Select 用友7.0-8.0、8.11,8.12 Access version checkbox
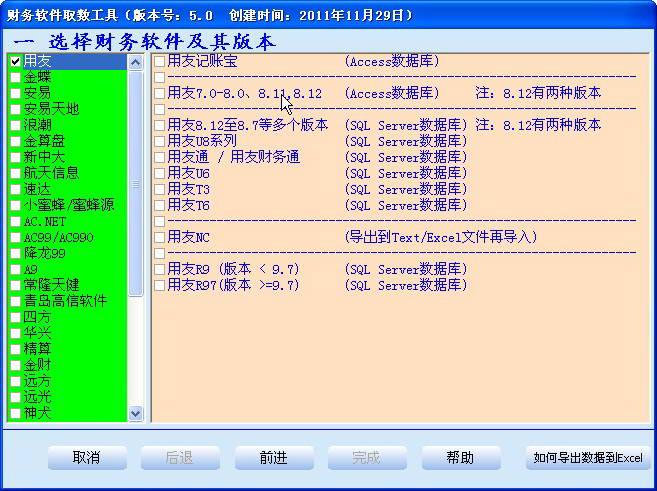This screenshot has height=491, width=657. click(x=159, y=93)
